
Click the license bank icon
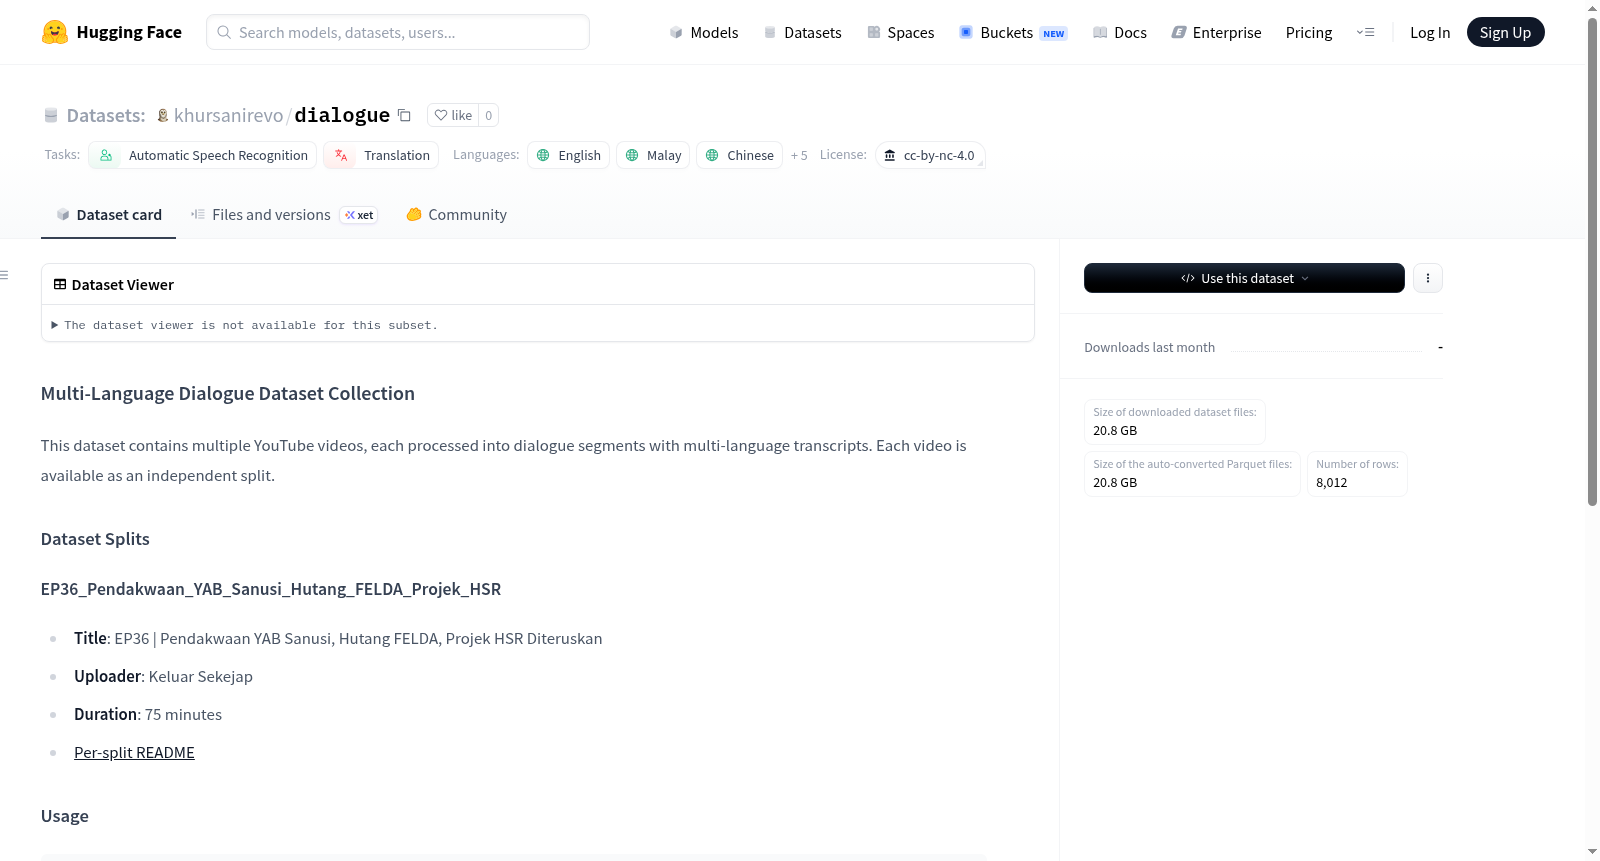890,155
